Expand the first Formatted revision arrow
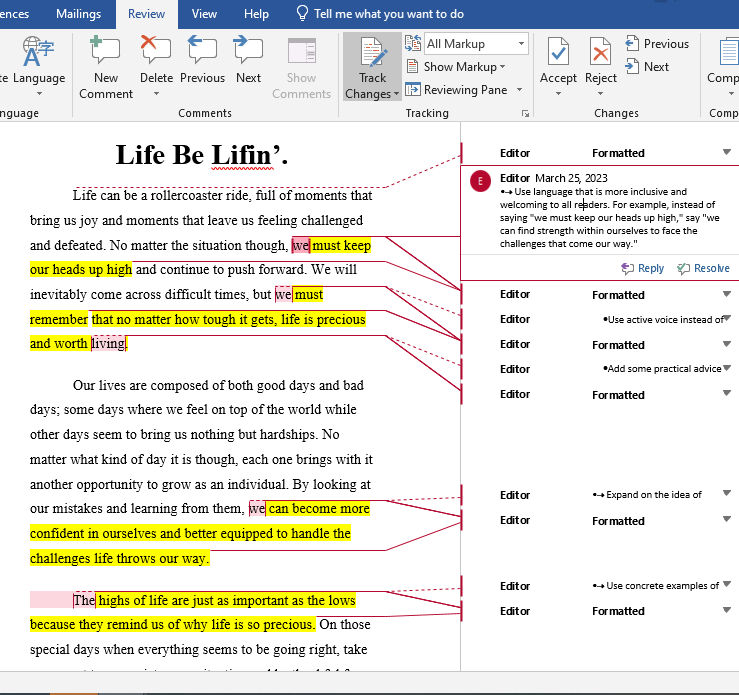Screen dimensions: 739x695 coord(726,152)
